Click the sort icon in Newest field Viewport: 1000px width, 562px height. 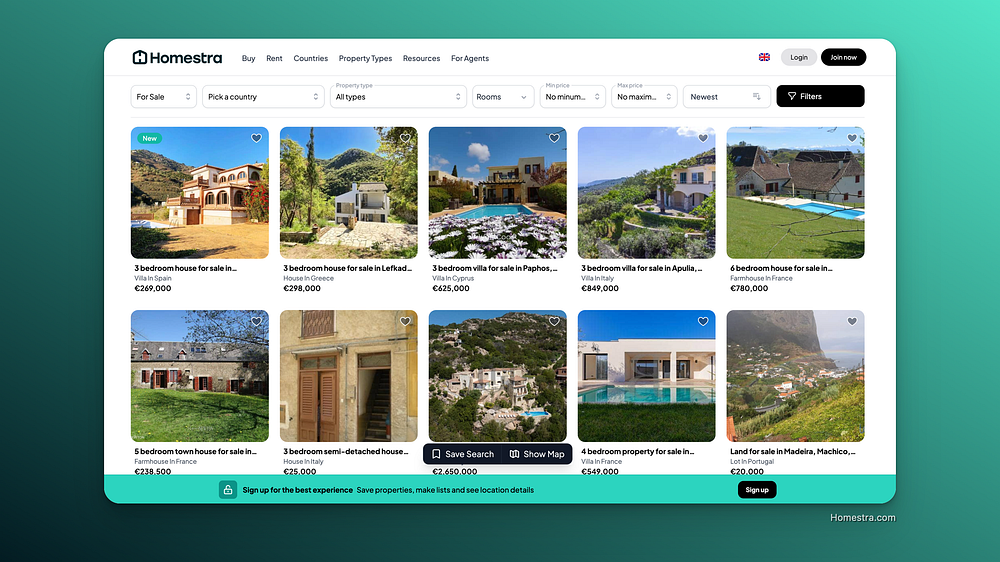(756, 96)
